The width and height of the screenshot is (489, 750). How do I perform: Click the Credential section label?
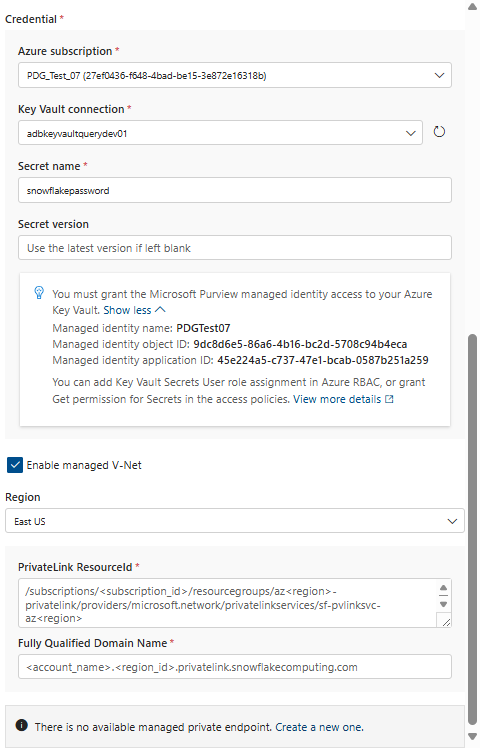point(31,19)
